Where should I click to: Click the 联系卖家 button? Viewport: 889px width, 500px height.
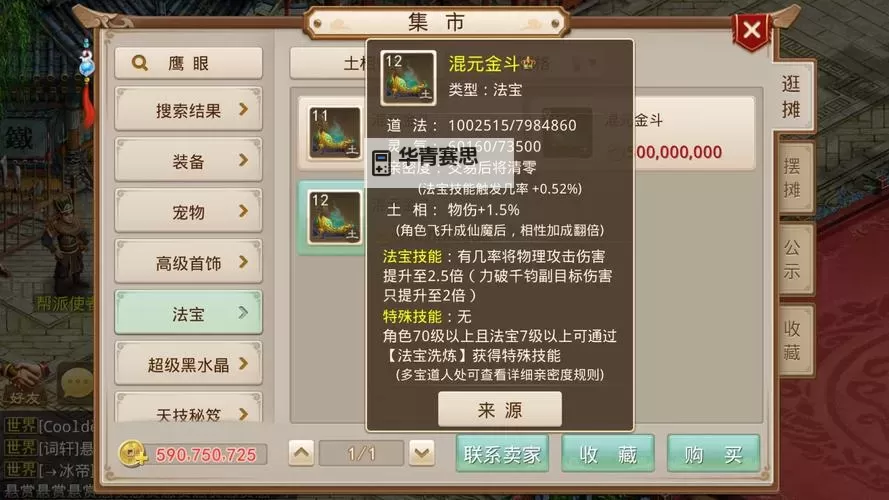[x=502, y=454]
